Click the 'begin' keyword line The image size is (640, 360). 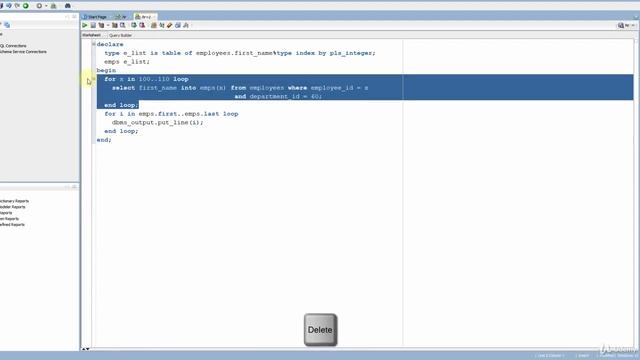[106, 70]
